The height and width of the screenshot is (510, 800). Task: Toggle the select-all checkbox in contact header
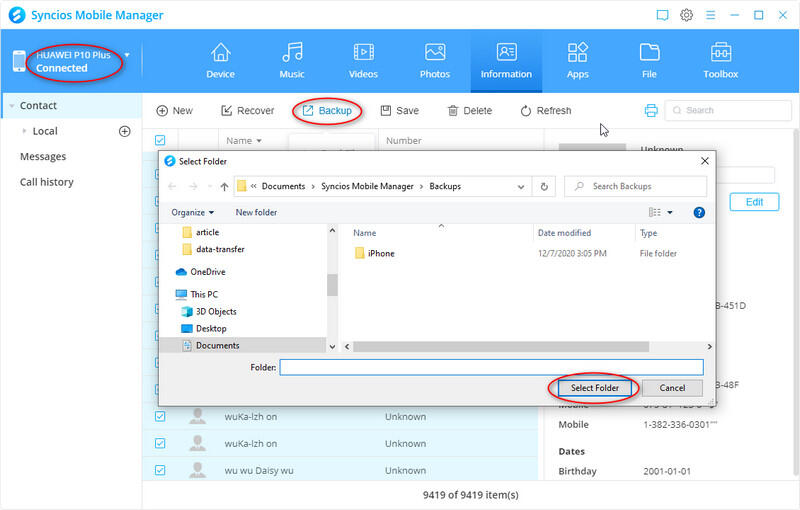160,141
